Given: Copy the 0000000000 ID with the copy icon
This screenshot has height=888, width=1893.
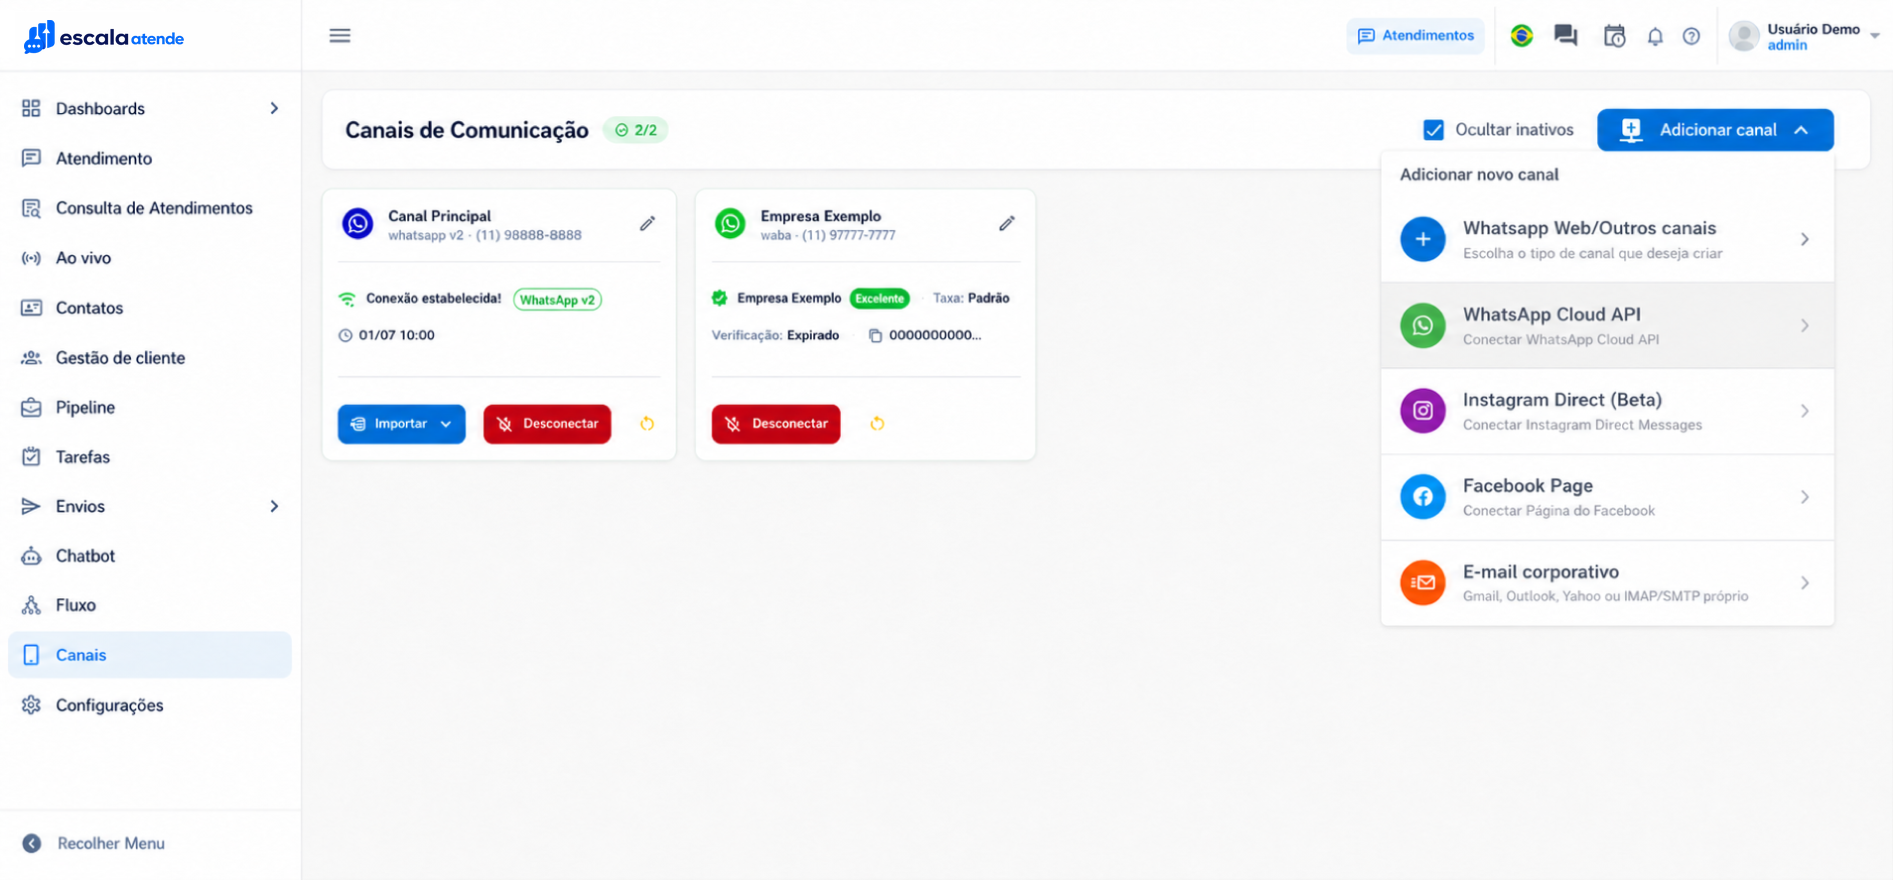Looking at the screenshot, I should tap(875, 336).
